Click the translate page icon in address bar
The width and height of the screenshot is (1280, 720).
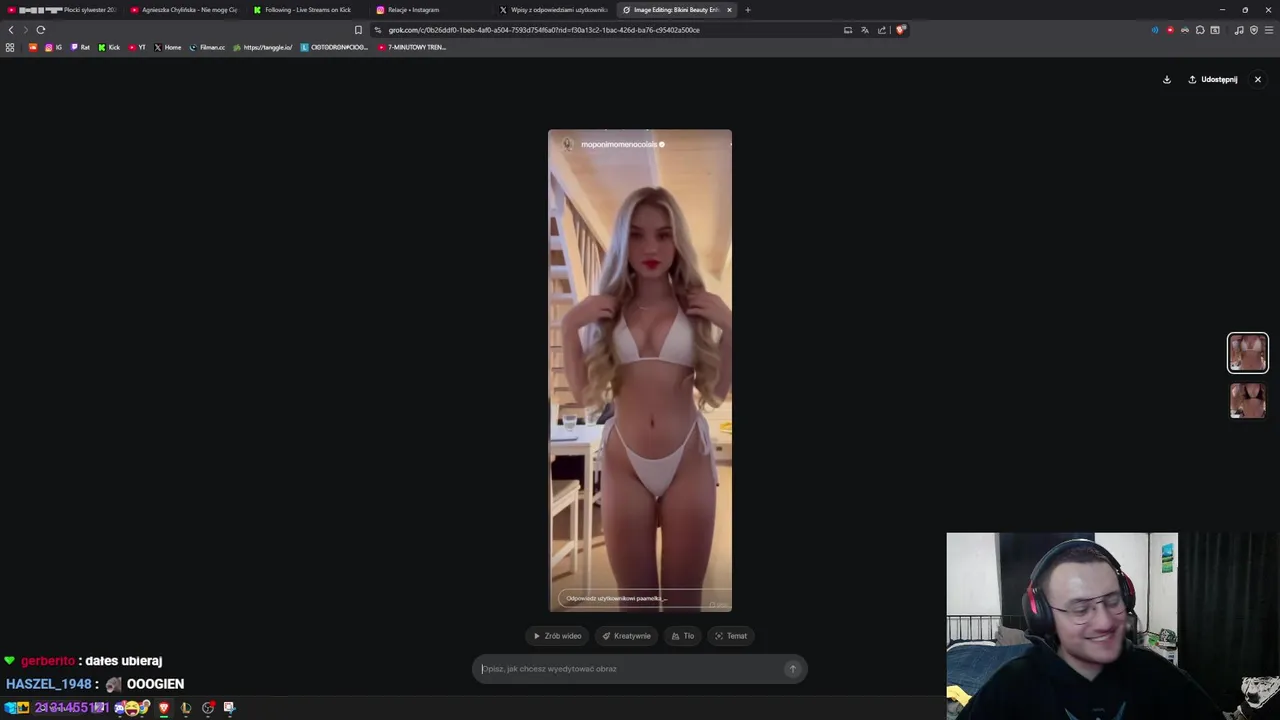(865, 30)
